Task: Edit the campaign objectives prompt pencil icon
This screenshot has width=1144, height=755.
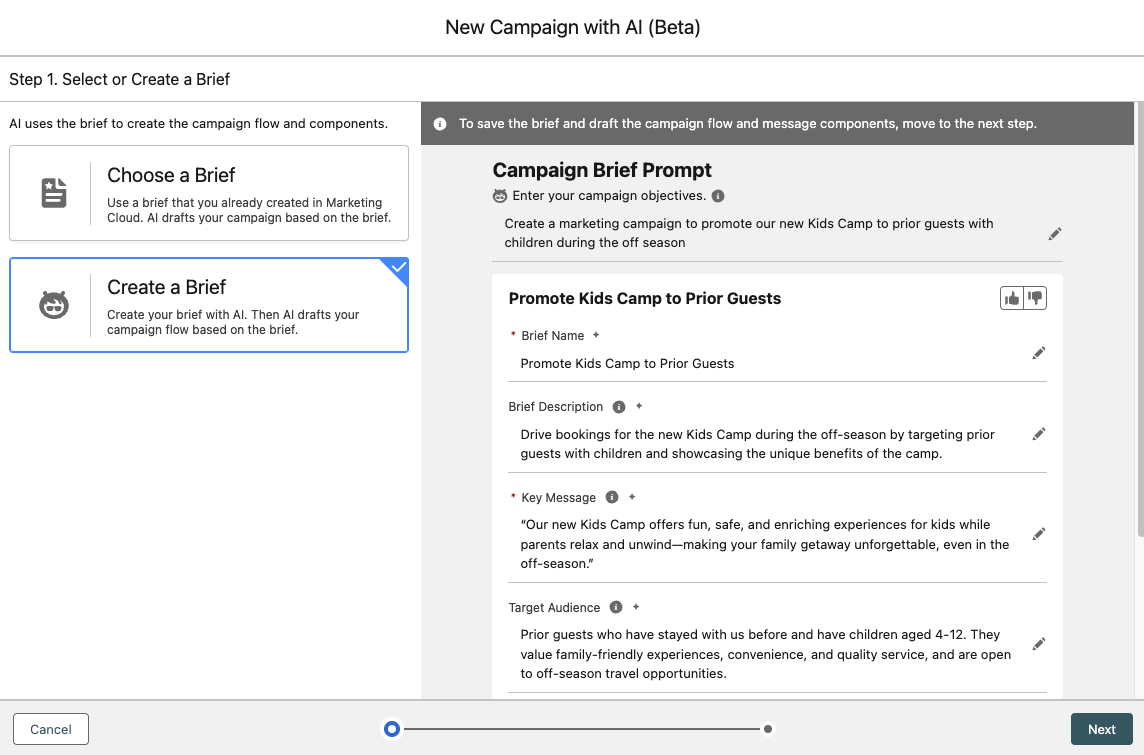Action: [1055, 234]
